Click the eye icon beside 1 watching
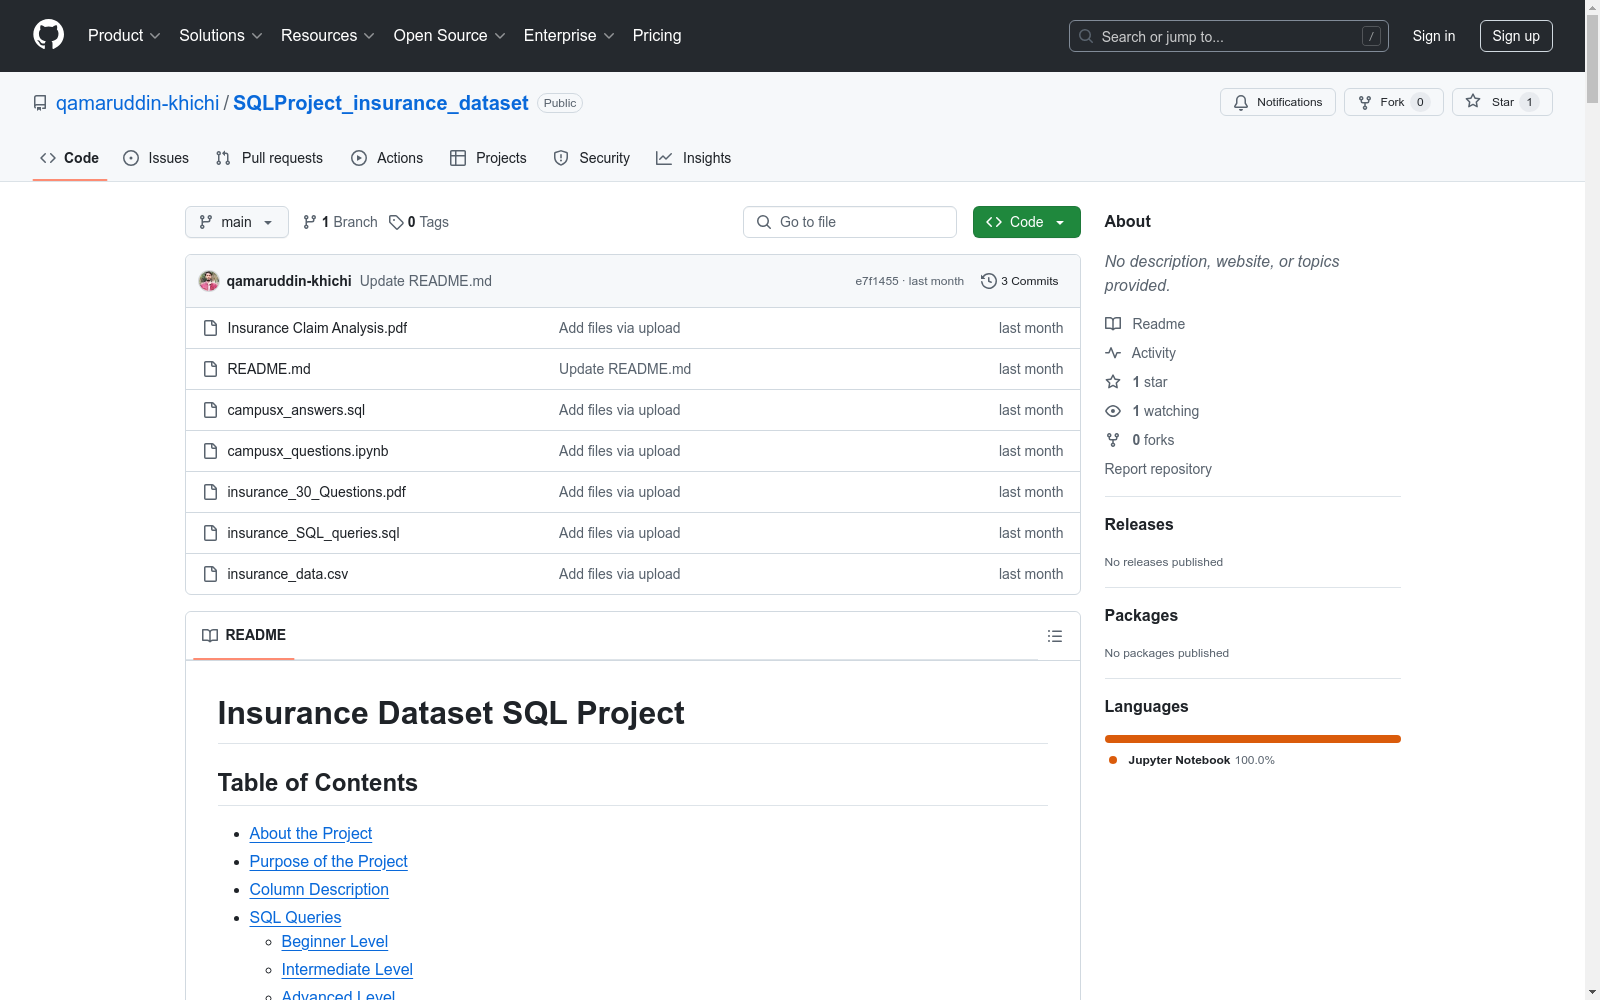 [x=1113, y=411]
